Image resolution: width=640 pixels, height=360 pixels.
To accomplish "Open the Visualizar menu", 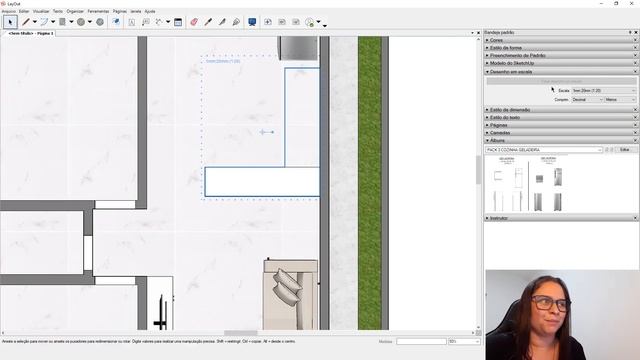I will pyautogui.click(x=41, y=11).
